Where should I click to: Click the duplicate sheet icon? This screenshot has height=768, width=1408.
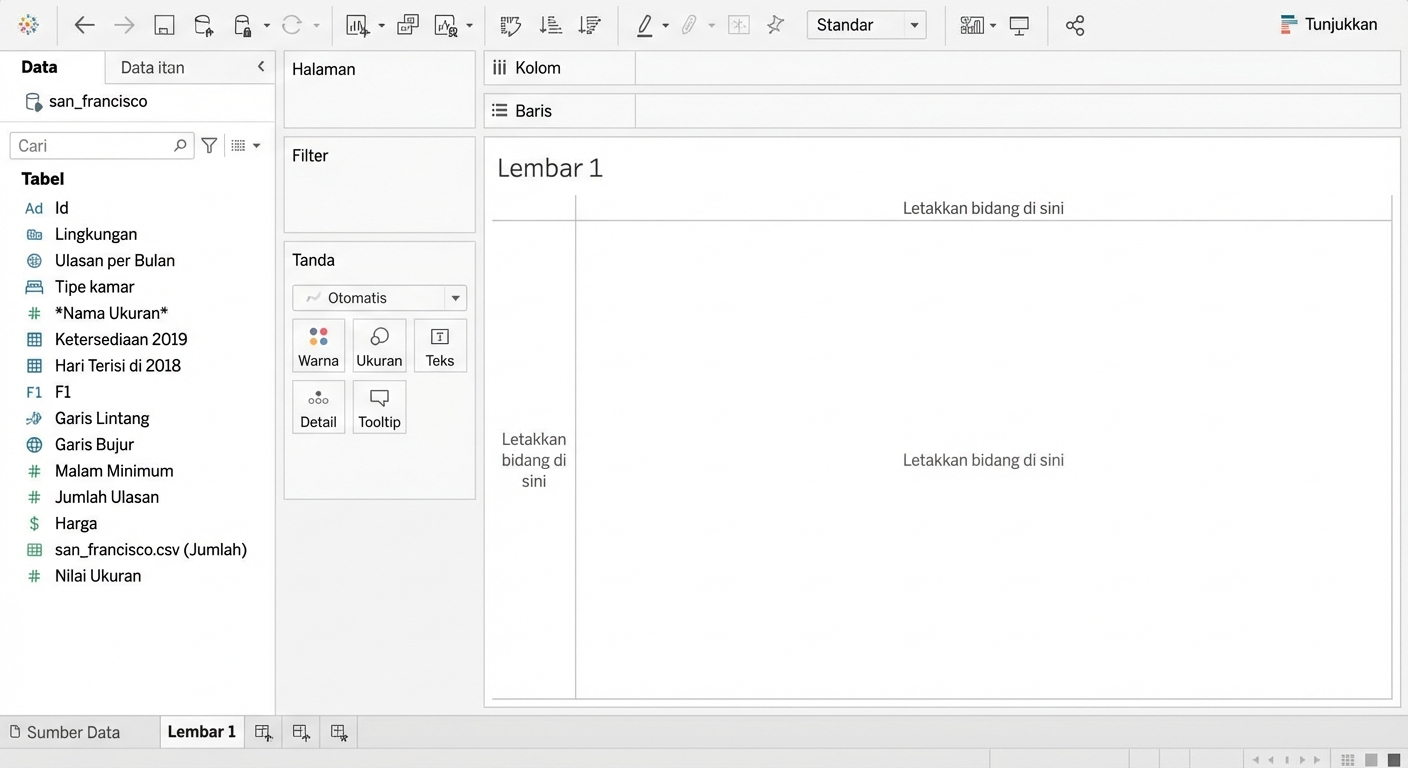407,26
